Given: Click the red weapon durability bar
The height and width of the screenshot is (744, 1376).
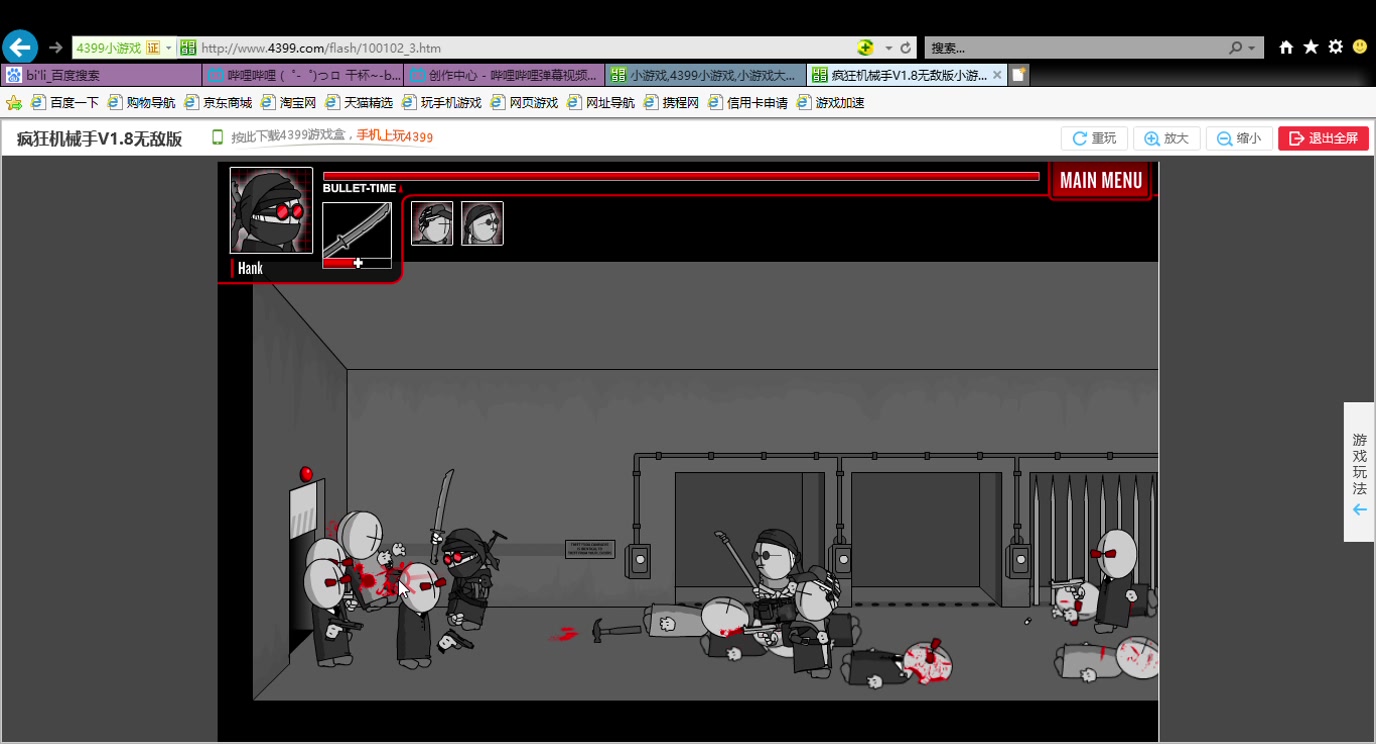Looking at the screenshot, I should point(357,263).
